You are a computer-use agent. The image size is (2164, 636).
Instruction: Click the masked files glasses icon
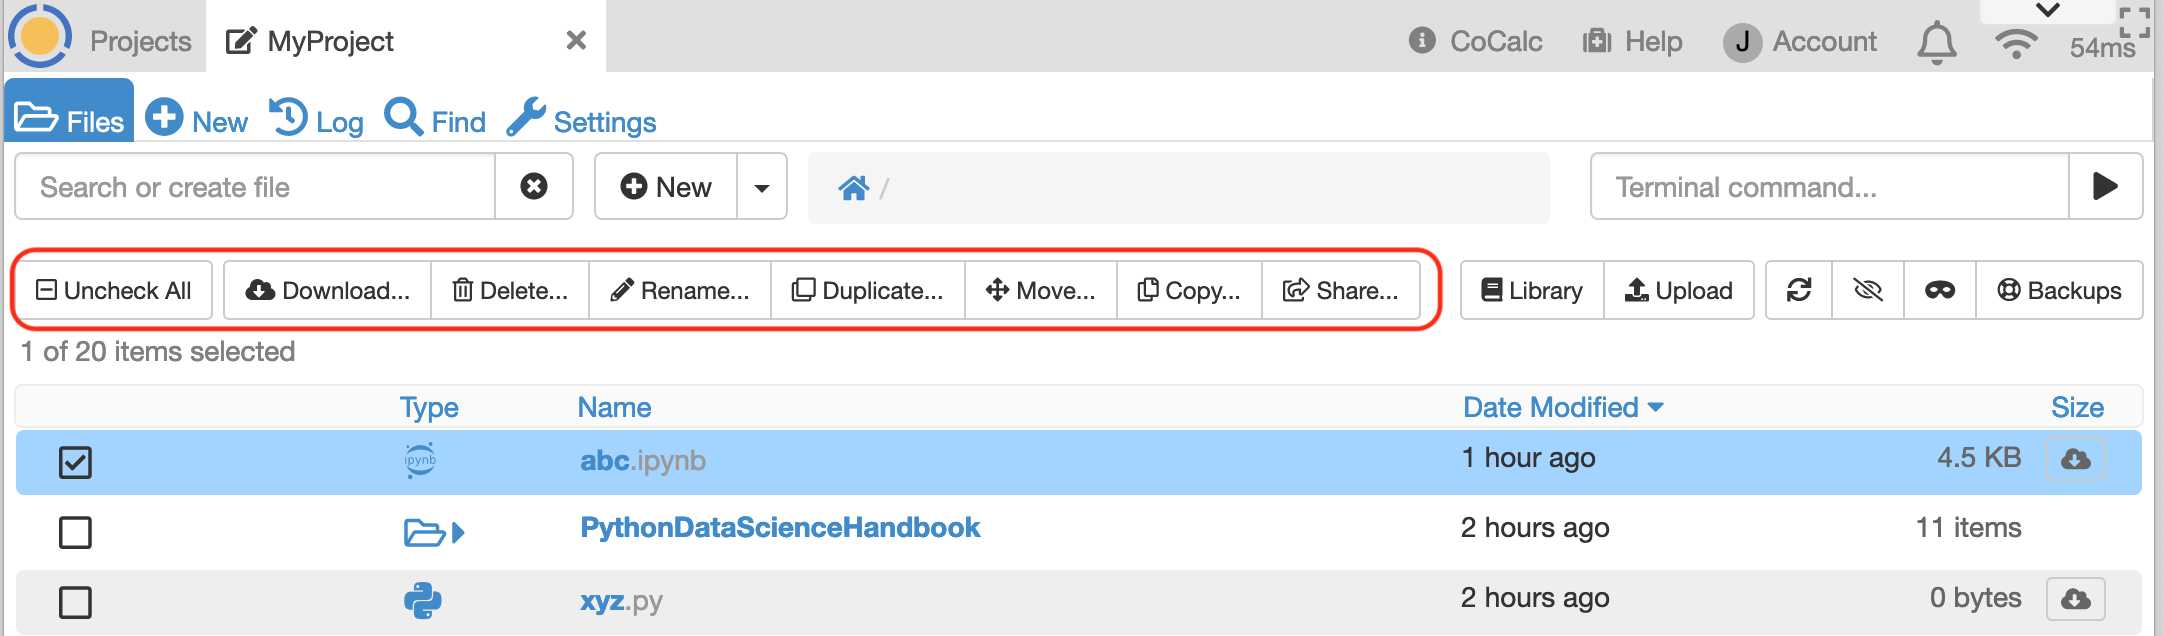click(x=1939, y=290)
